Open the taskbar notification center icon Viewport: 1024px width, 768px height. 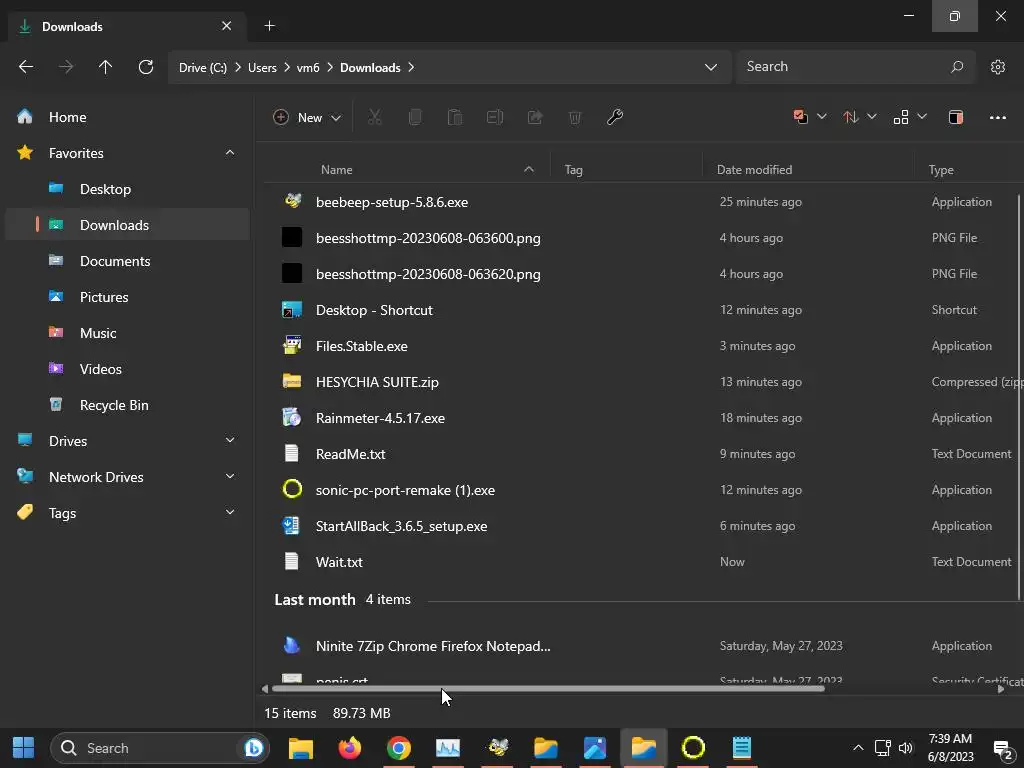coord(1002,748)
